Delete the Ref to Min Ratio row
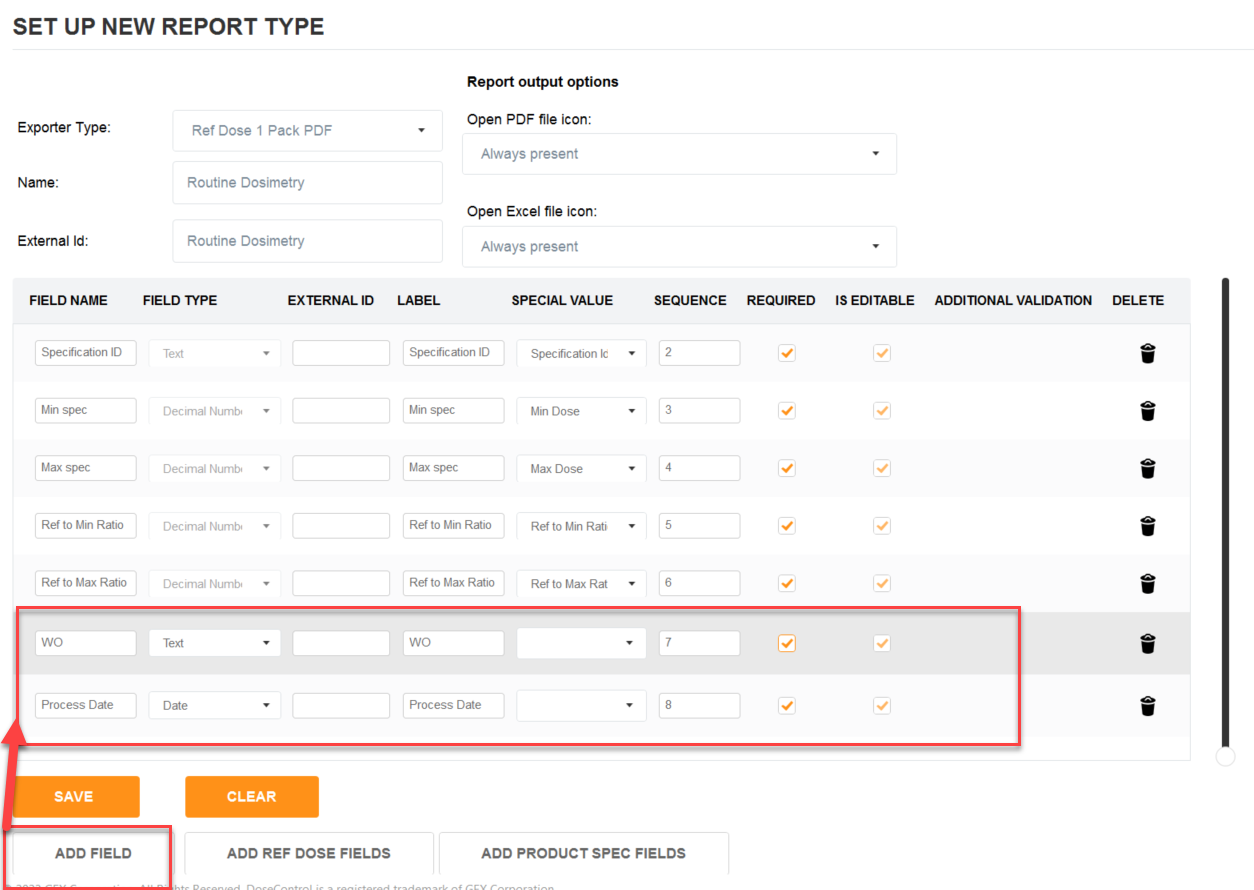Viewport: 1254px width, 890px height. coord(1148,526)
